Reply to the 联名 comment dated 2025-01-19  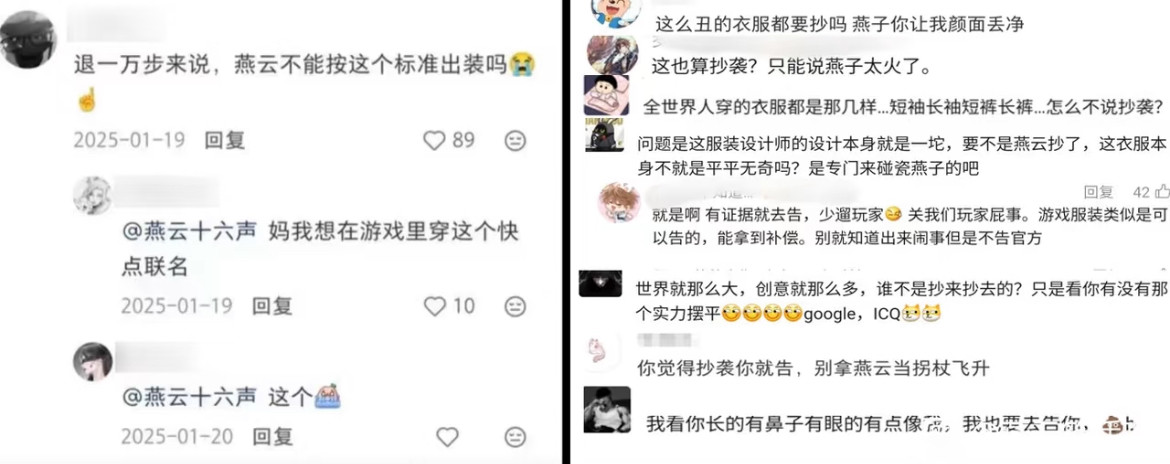pyautogui.click(x=272, y=306)
